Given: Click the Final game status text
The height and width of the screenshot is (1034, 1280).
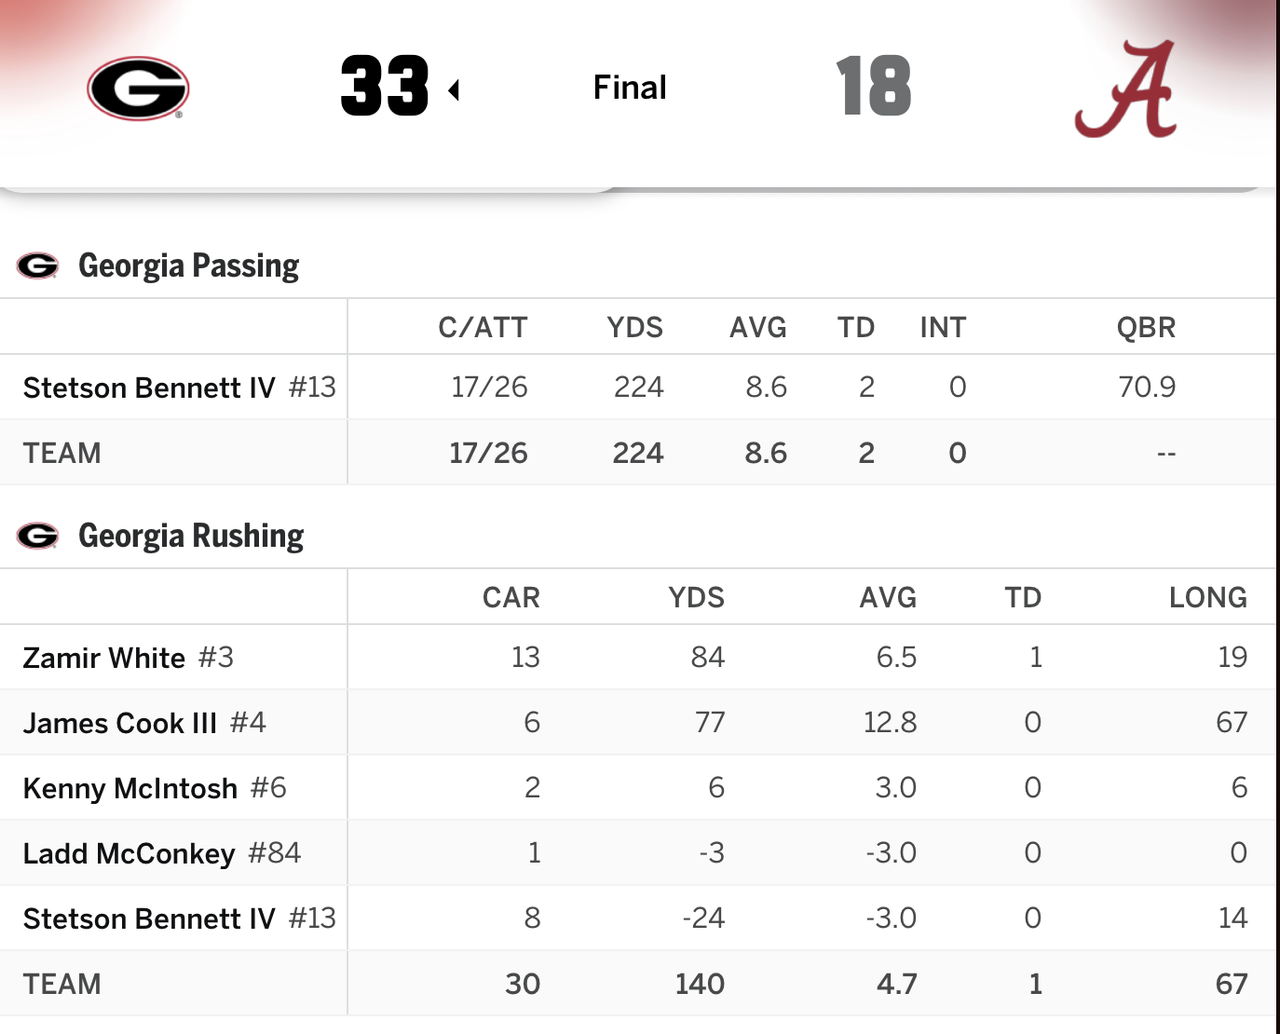Looking at the screenshot, I should (x=629, y=88).
